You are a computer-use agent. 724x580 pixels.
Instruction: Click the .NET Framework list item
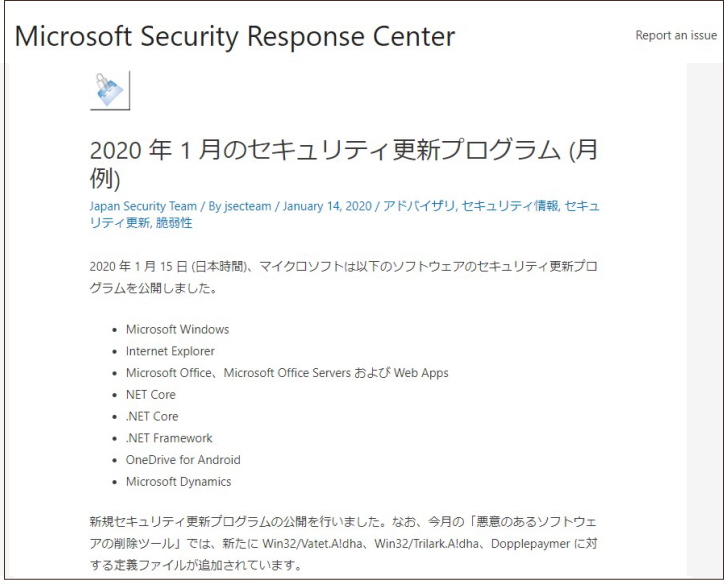point(169,438)
